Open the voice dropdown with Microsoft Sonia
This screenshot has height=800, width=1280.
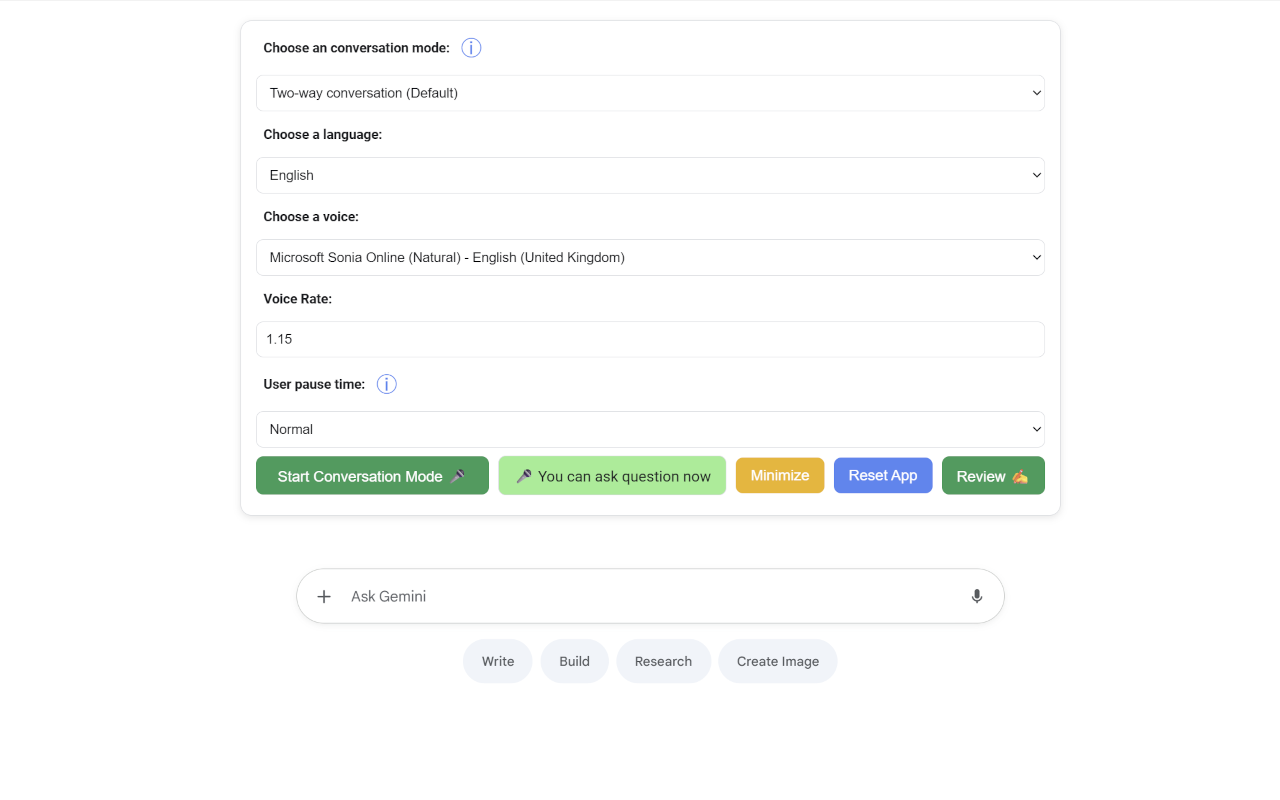coord(650,257)
